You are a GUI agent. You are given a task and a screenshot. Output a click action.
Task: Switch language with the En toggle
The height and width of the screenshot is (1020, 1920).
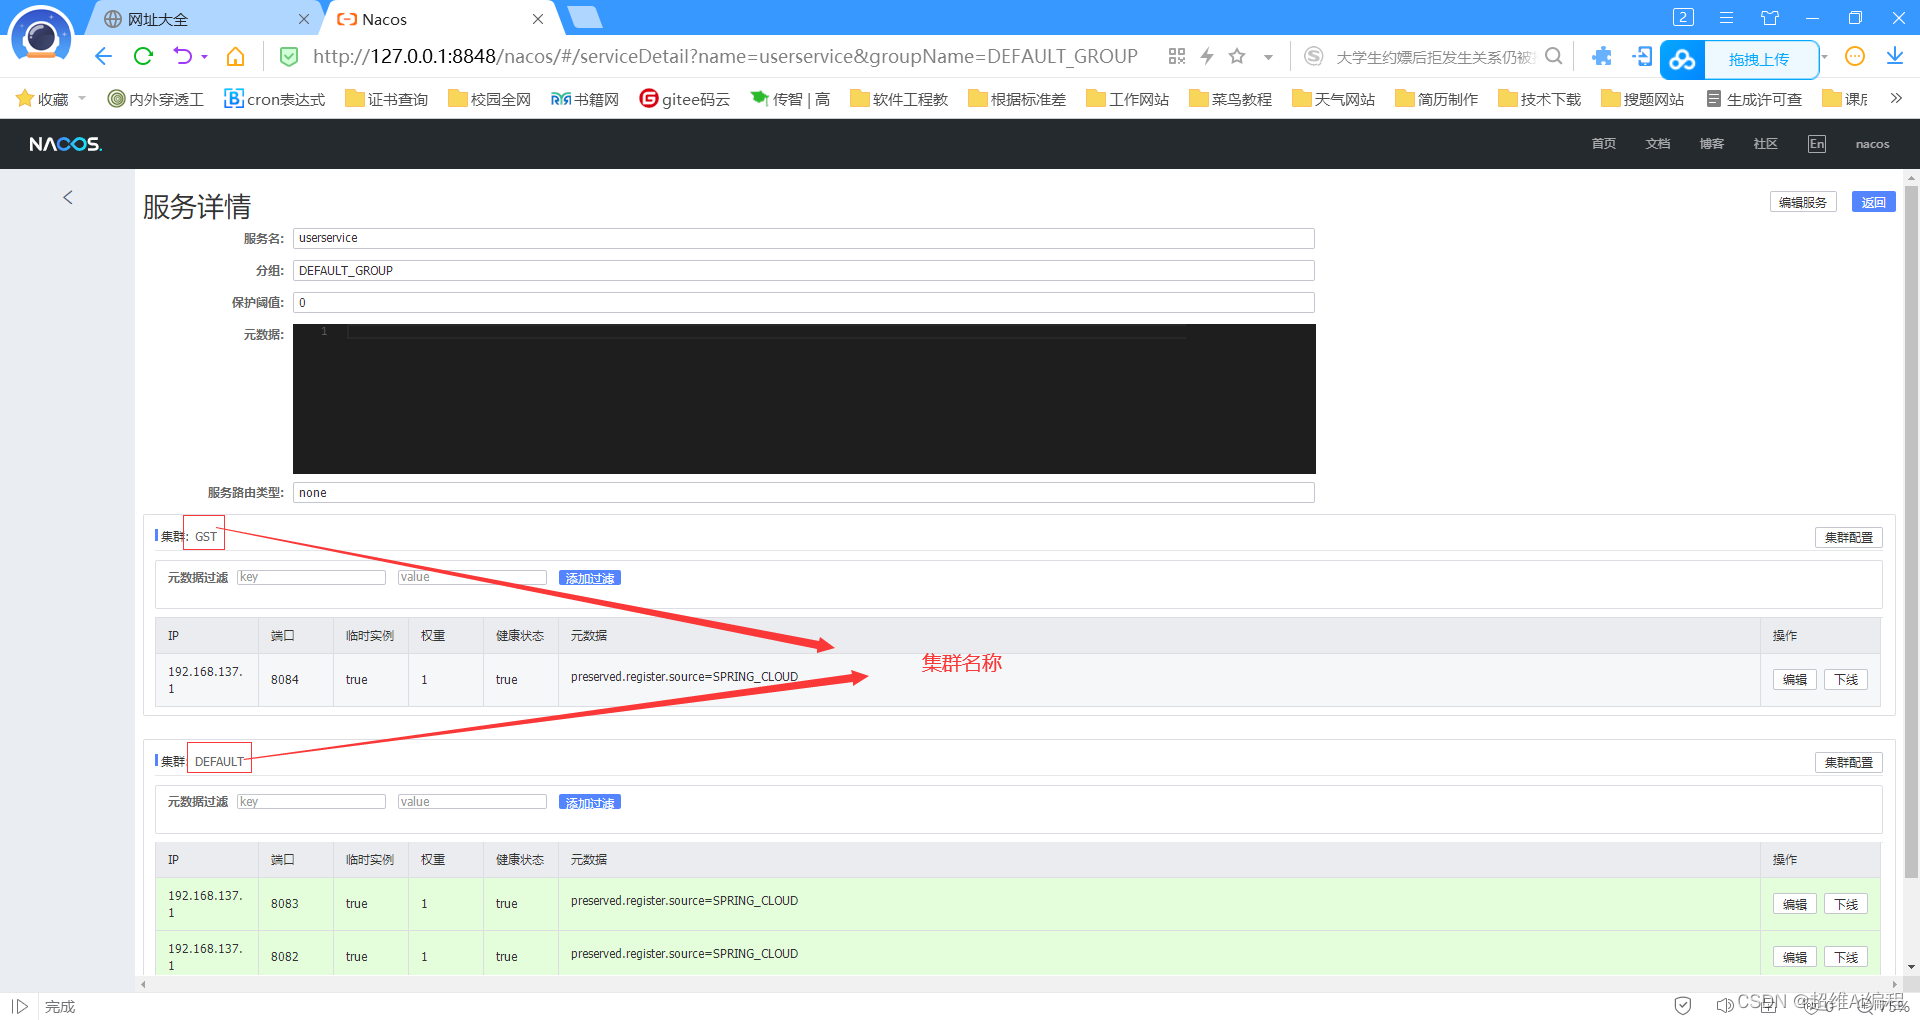click(x=1817, y=144)
